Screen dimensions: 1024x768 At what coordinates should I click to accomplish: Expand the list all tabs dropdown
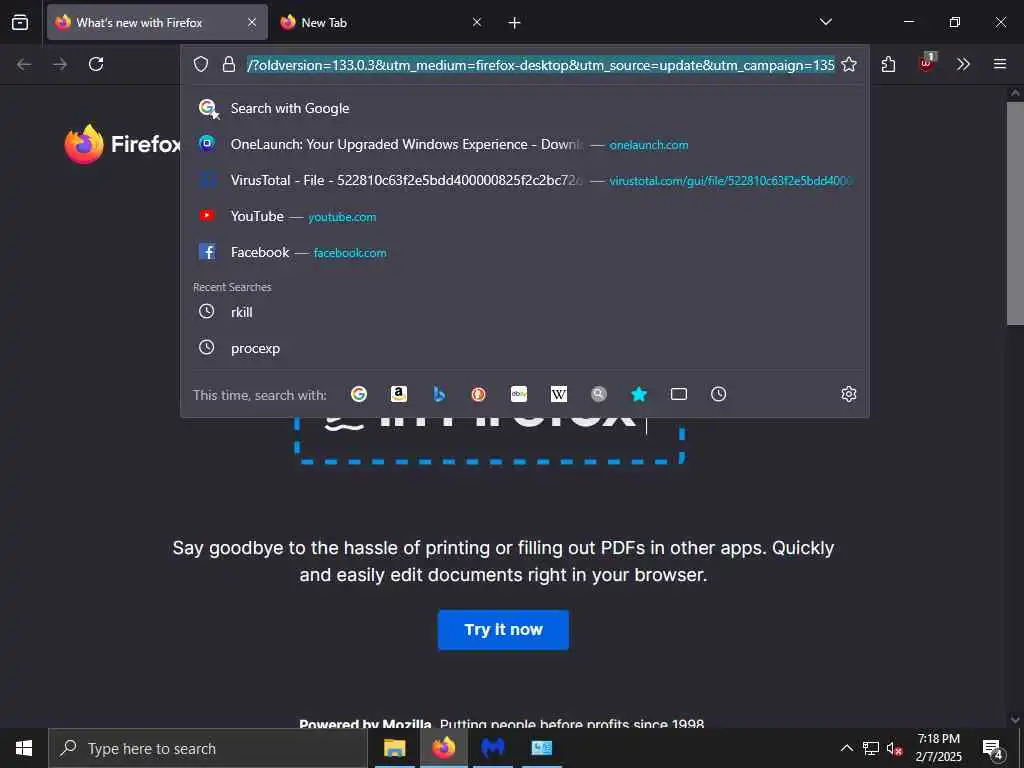pos(825,22)
